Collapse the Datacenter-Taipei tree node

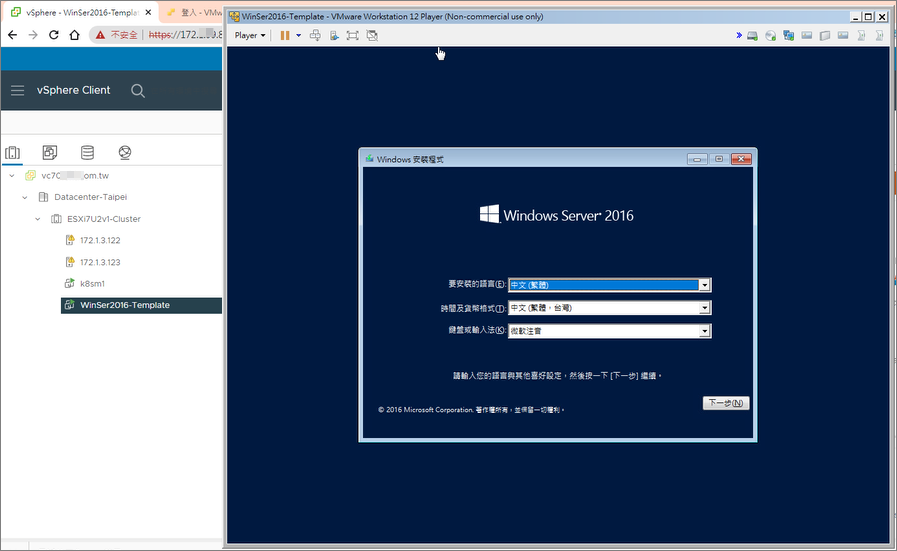(x=25, y=197)
